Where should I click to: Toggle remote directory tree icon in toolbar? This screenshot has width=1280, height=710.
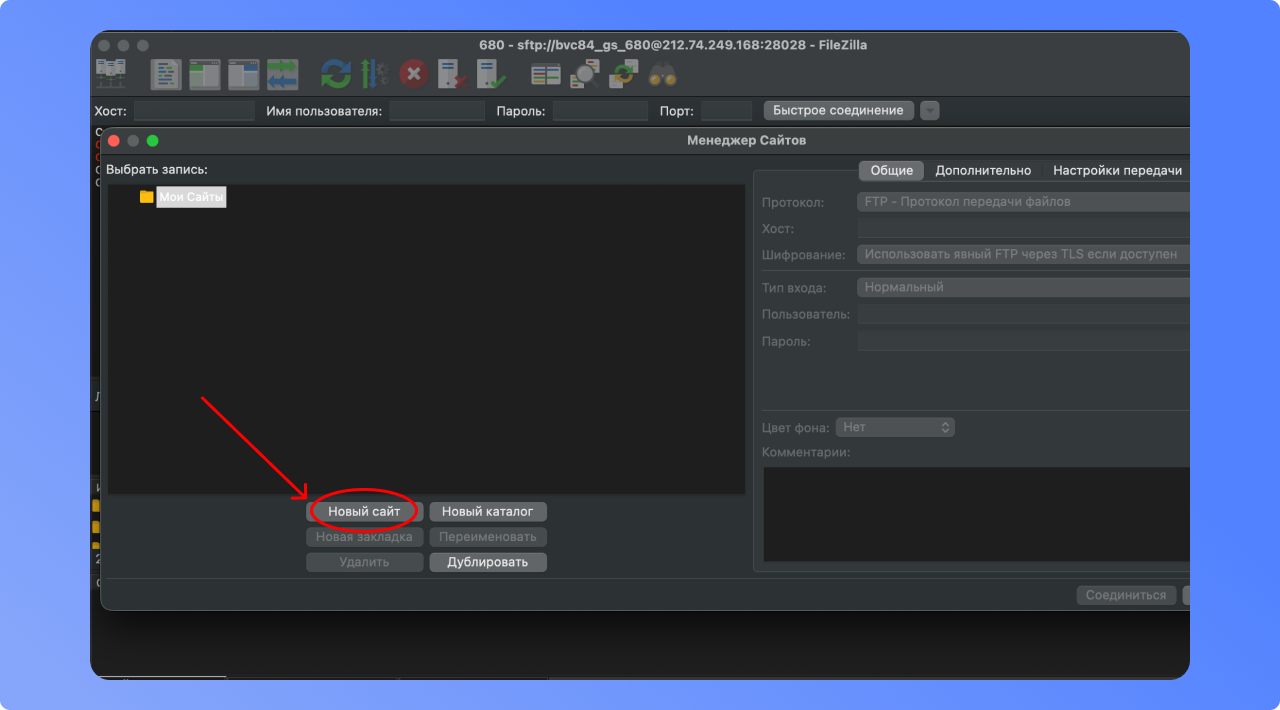tap(243, 74)
